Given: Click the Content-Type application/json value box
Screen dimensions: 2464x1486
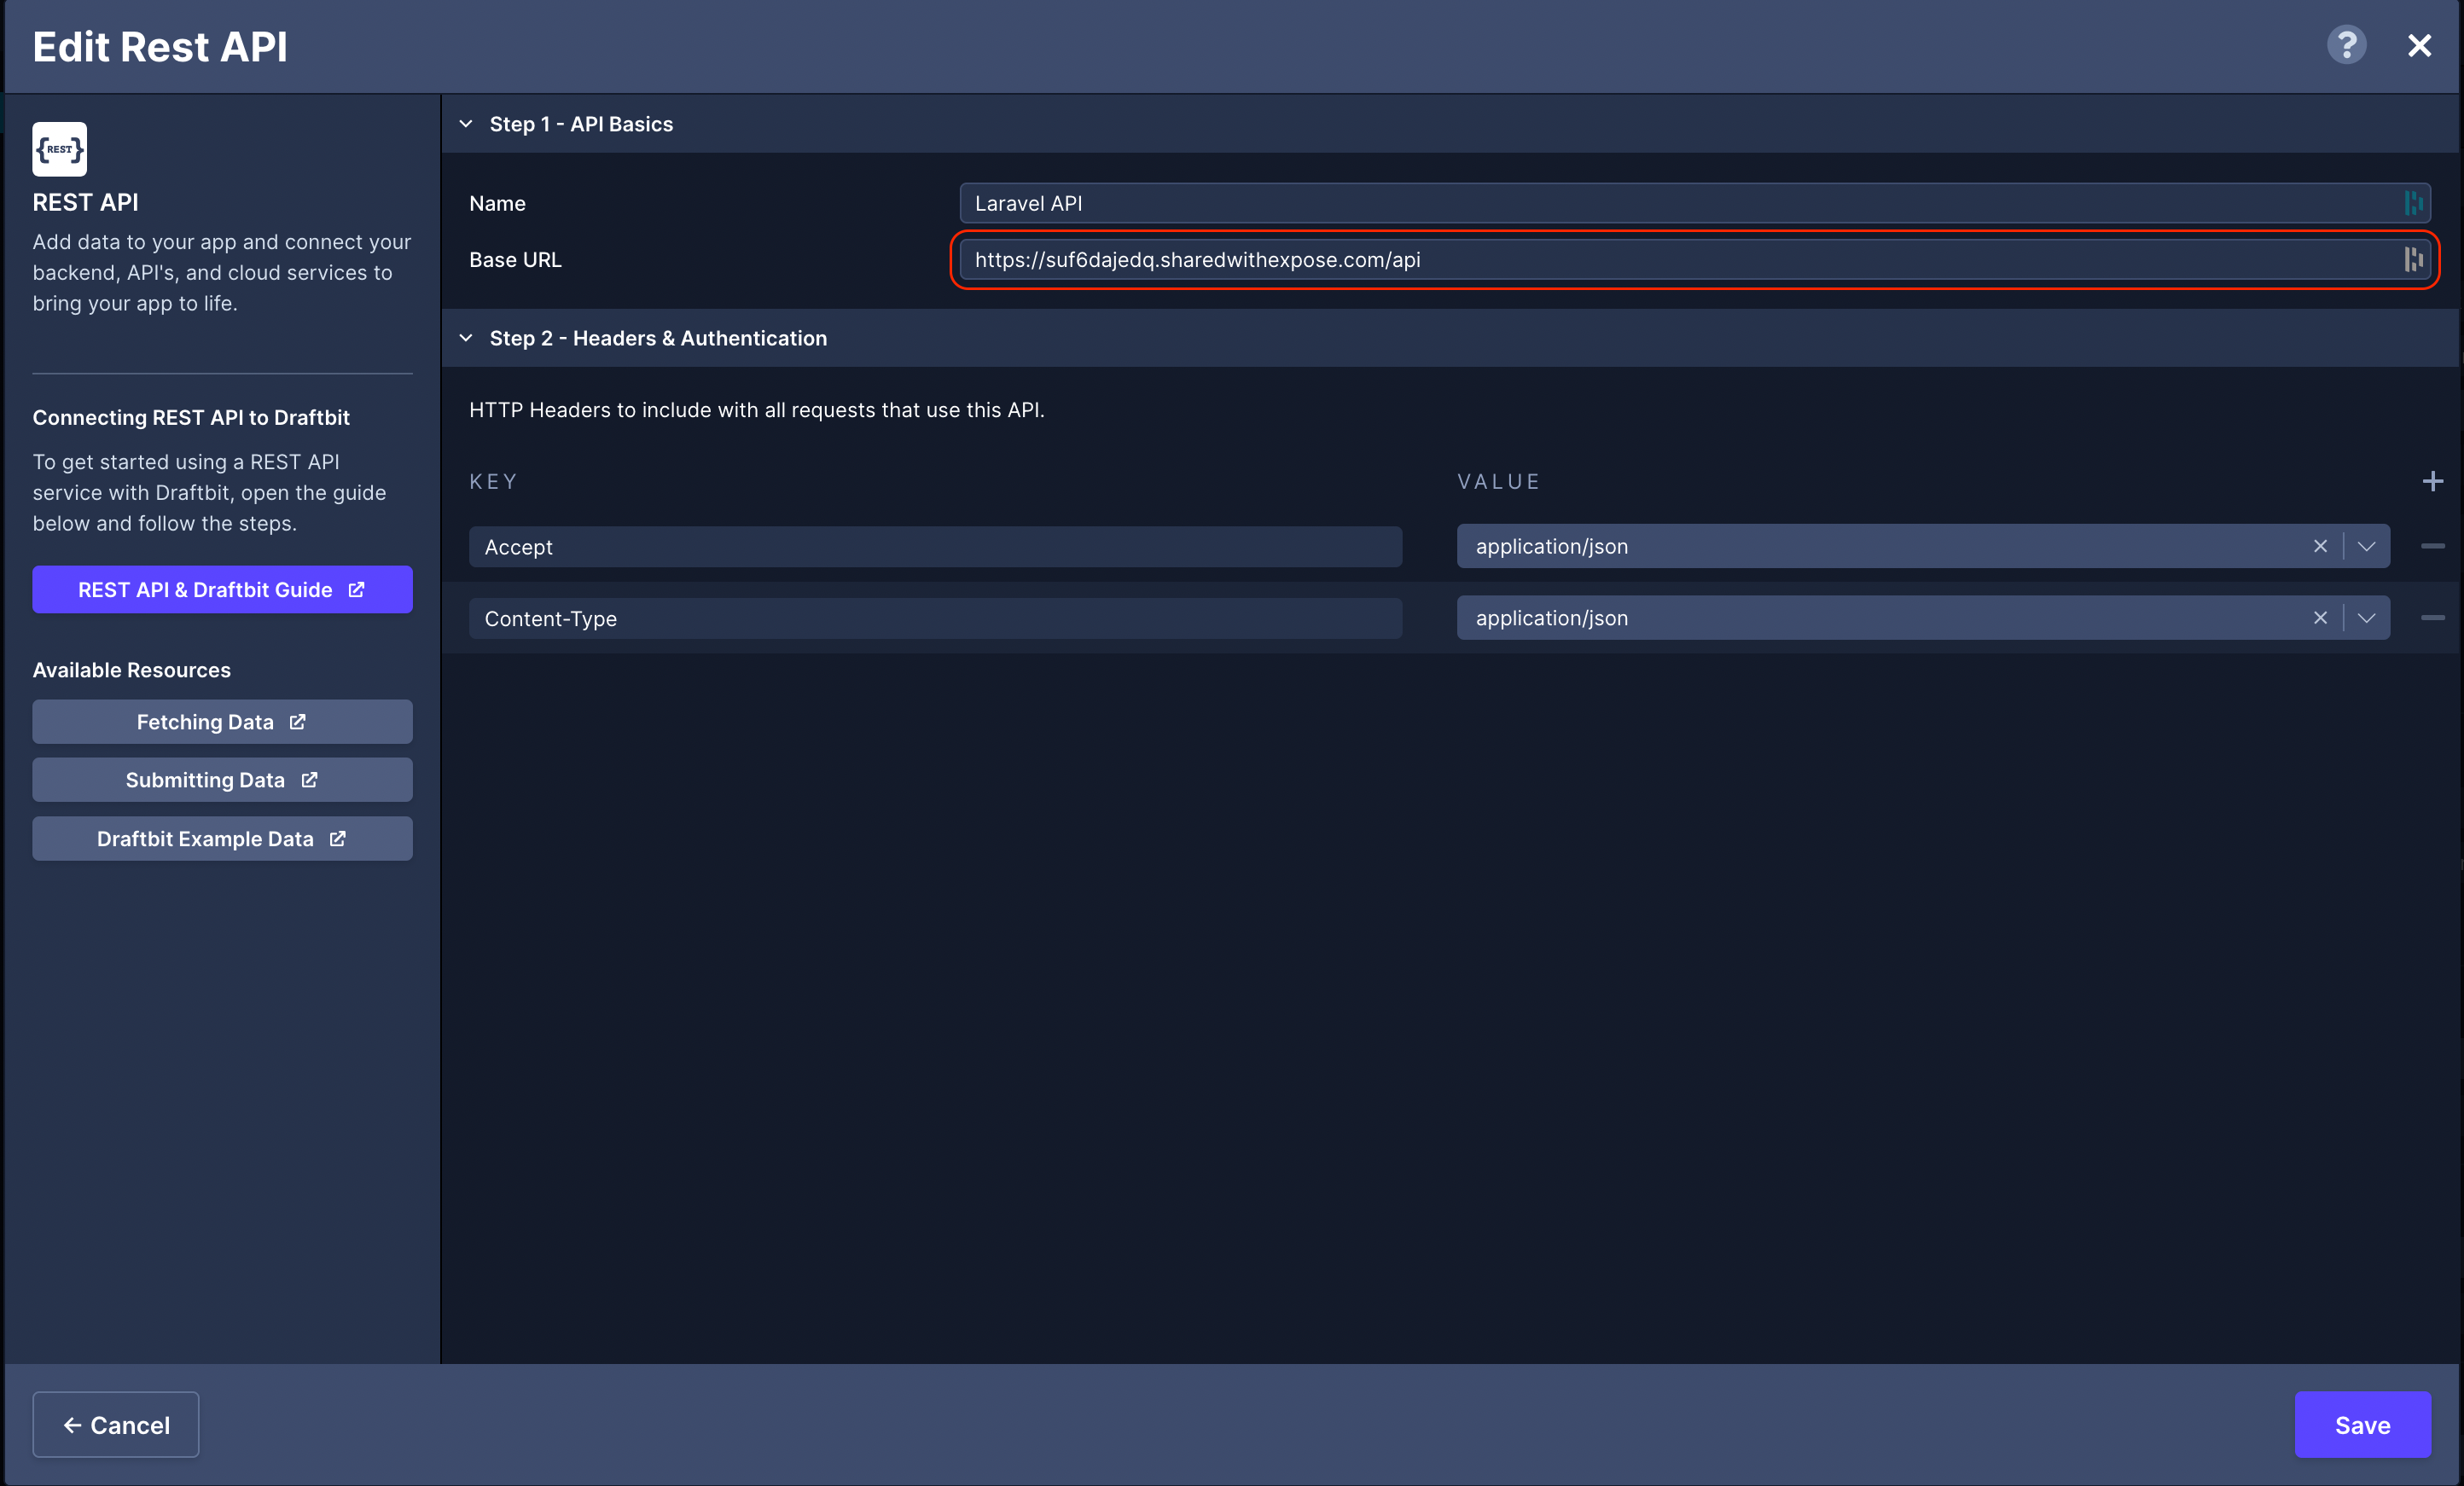Looking at the screenshot, I should point(1923,618).
